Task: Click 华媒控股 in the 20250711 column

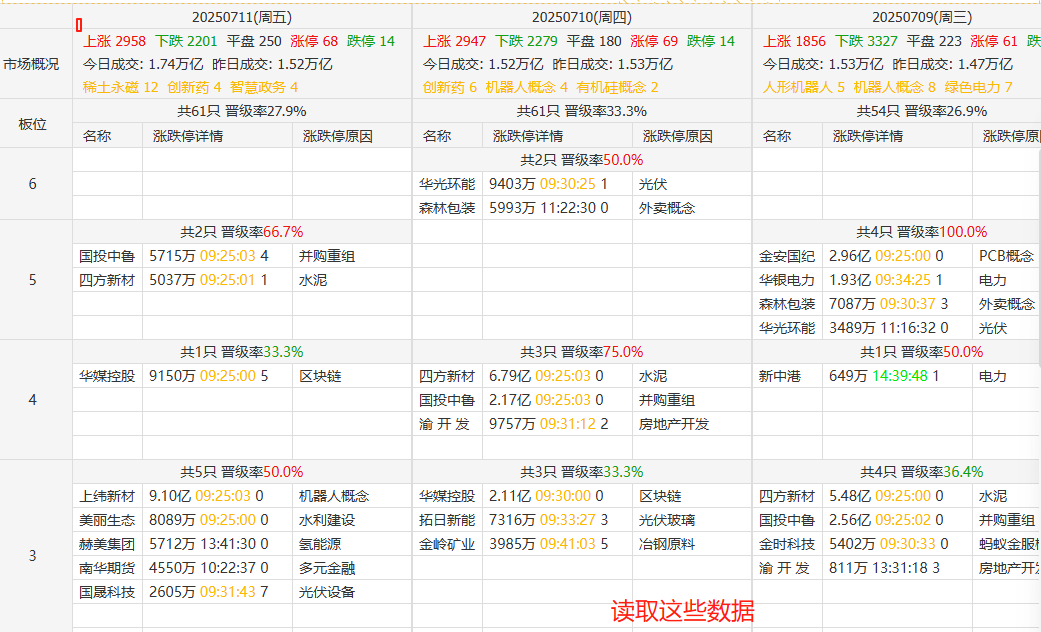Action: (107, 376)
